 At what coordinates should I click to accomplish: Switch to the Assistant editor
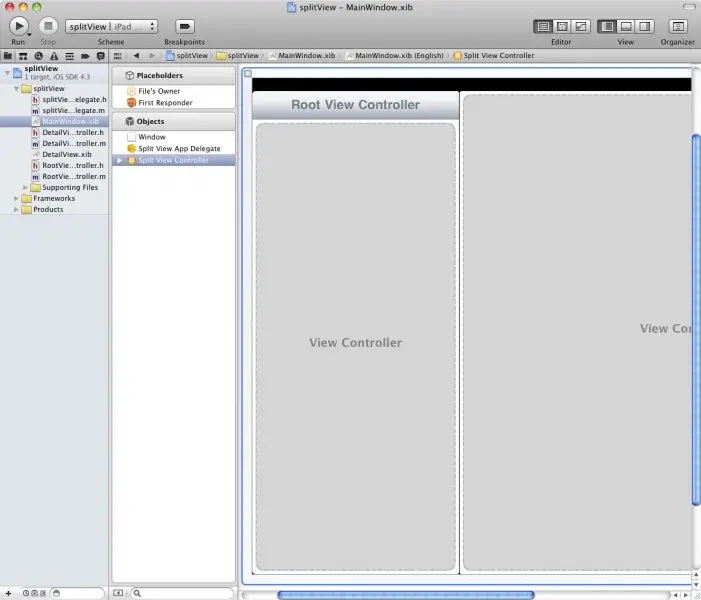tap(562, 26)
